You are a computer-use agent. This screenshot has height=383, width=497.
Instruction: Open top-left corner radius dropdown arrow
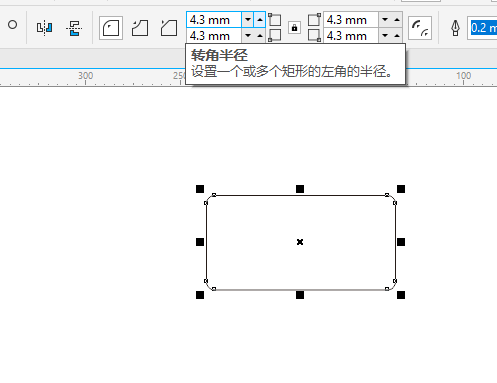pyautogui.click(x=248, y=20)
